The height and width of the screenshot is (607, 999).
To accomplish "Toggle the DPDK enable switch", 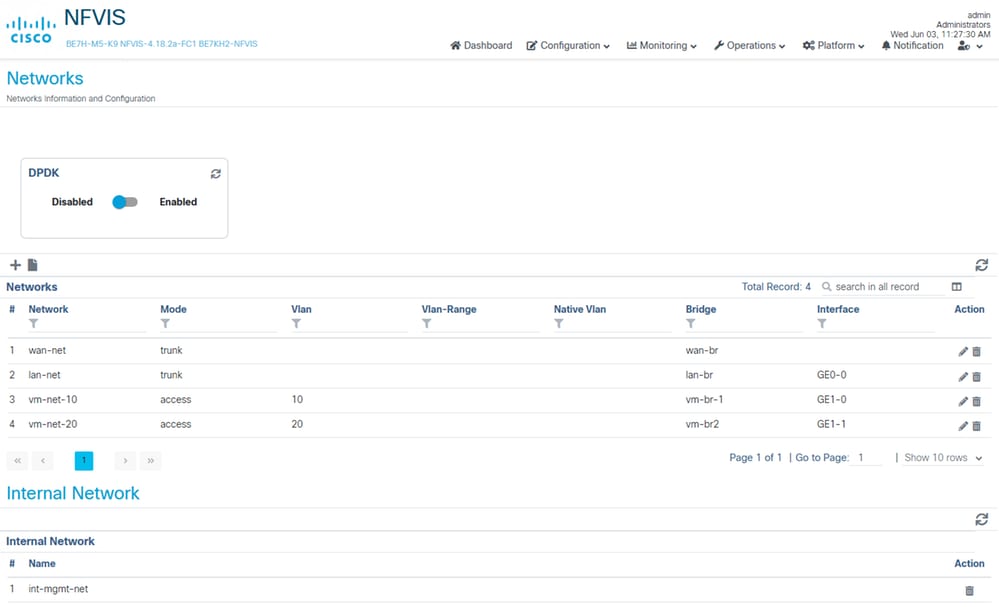I will click(x=125, y=202).
